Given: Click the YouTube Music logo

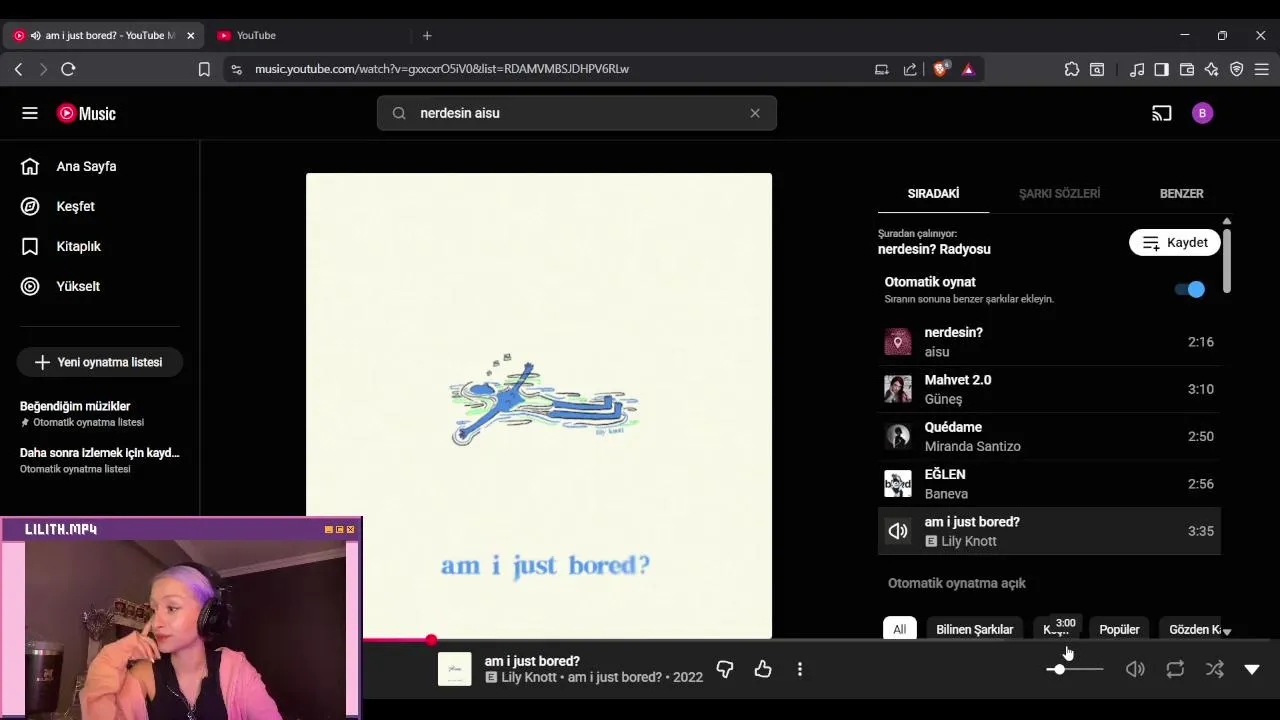Looking at the screenshot, I should (86, 113).
